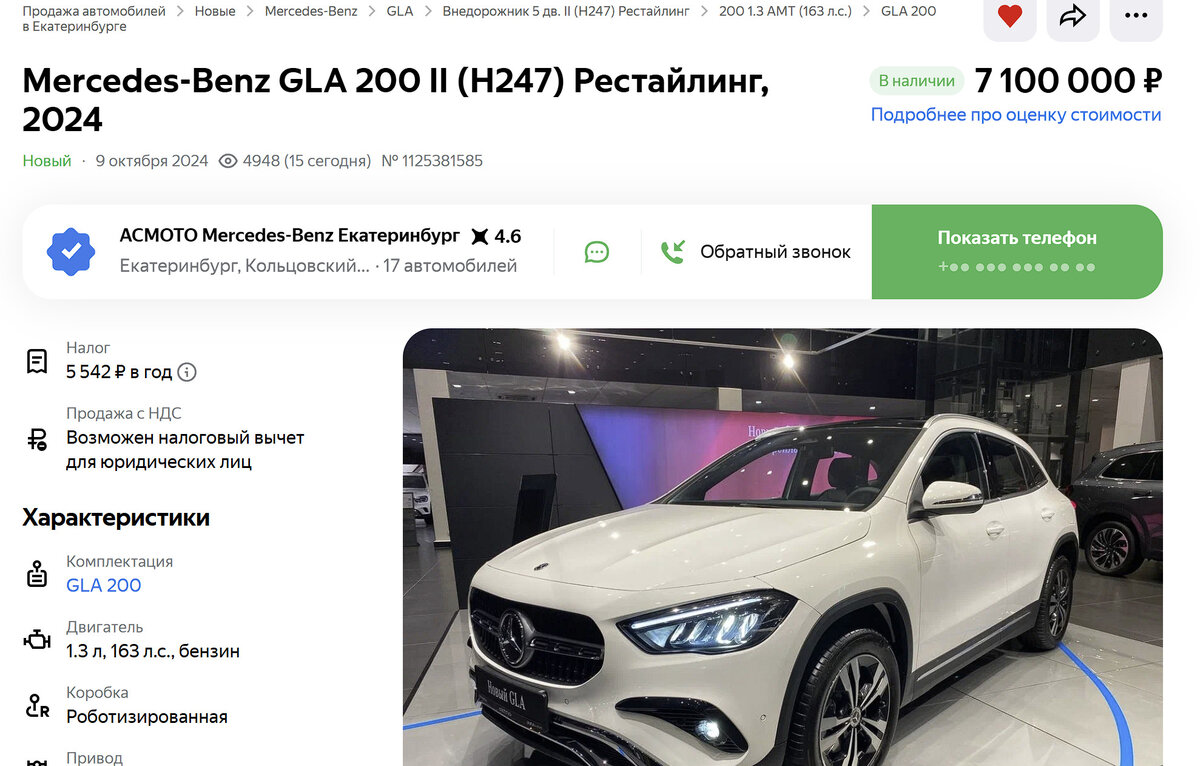Image resolution: width=1200 pixels, height=766 pixels.
Task: Open Подробнее про оценку стоимости link
Action: pos(1016,115)
